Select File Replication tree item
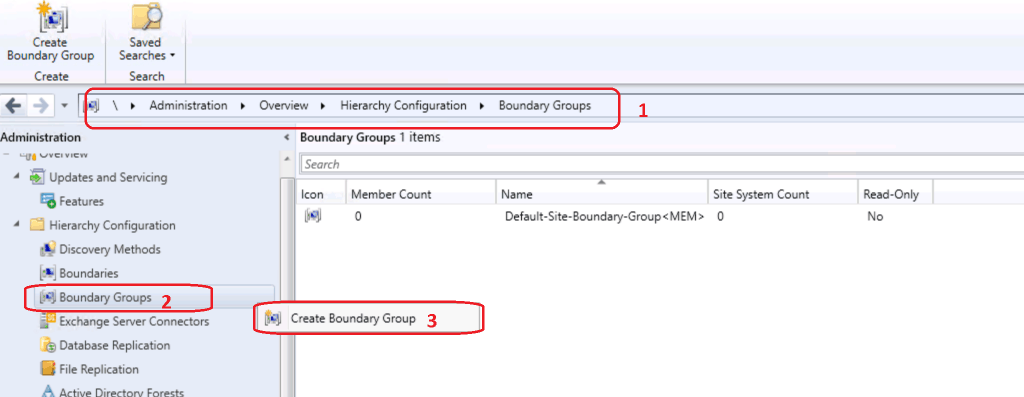1024x397 pixels. coord(99,370)
